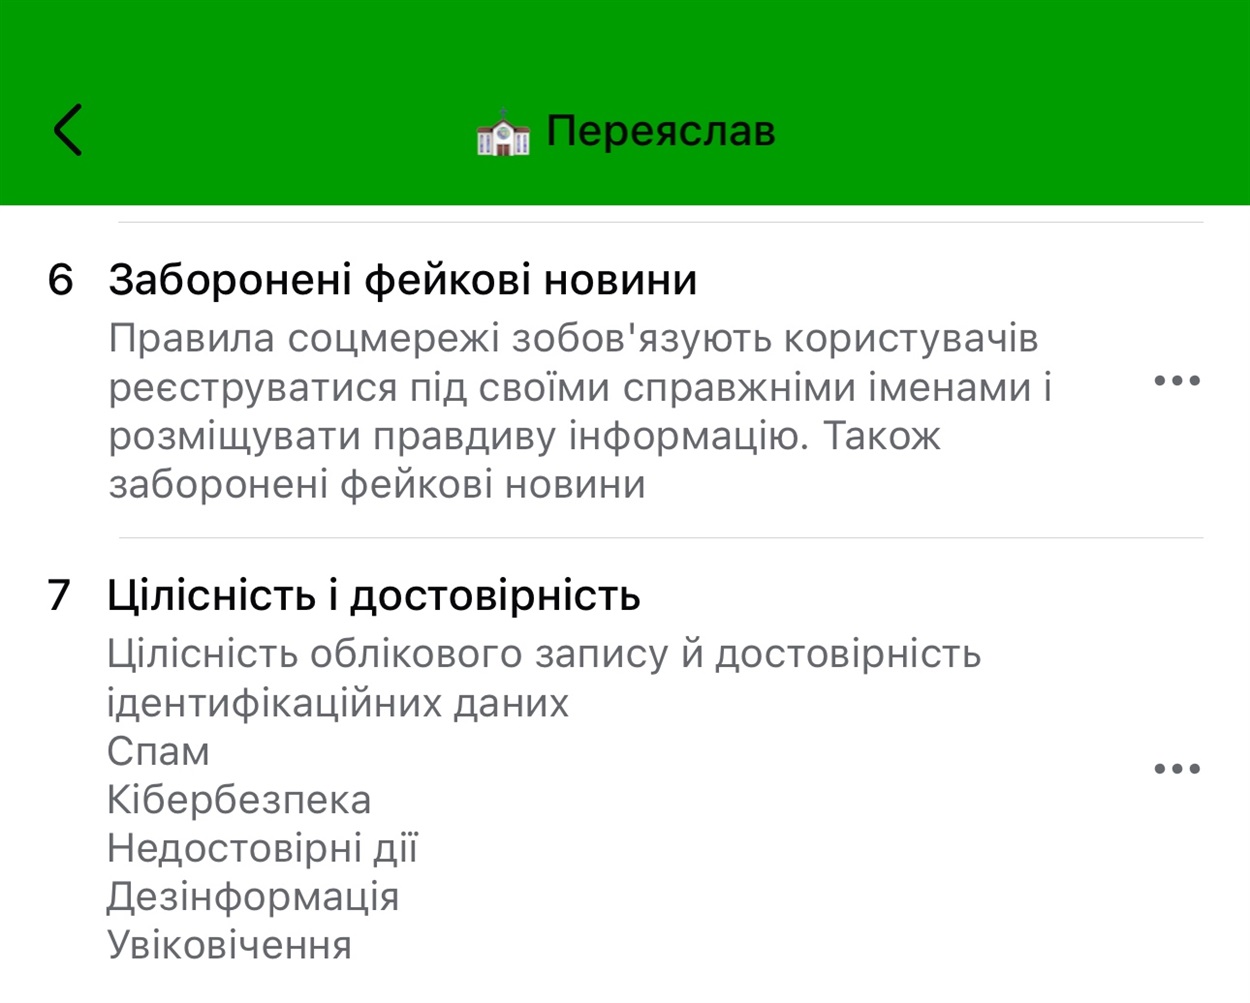
Task: Tap the line реєструватися під своїми справжніми іменами
Action: (580, 387)
